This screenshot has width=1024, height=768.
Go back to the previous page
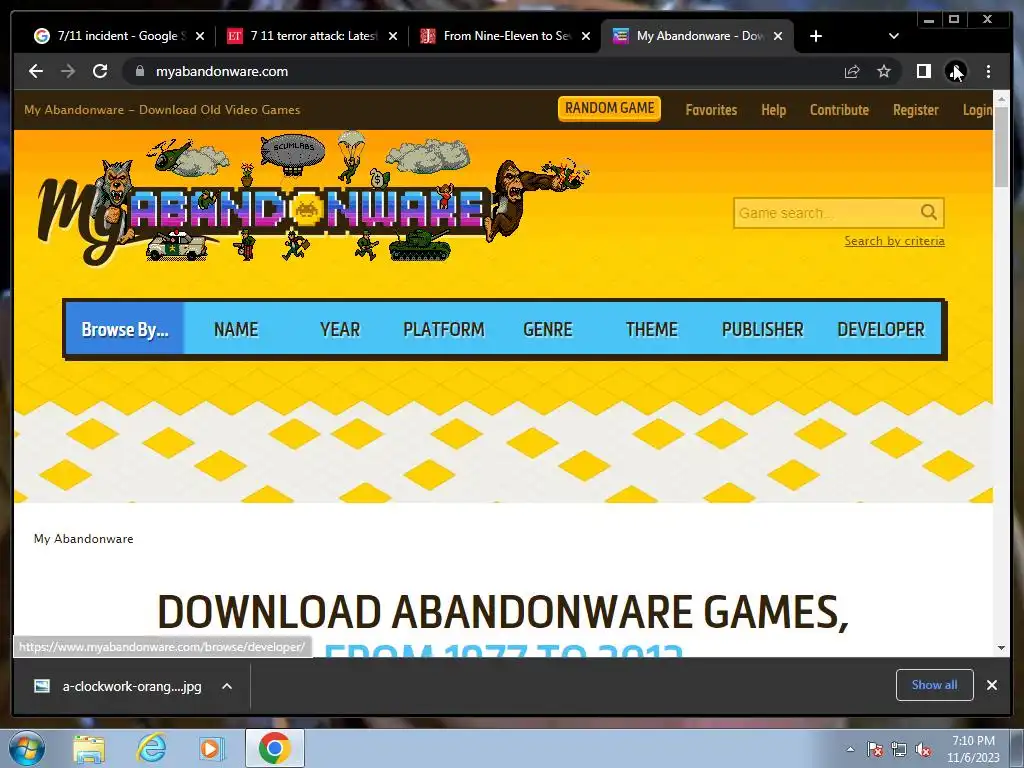36,71
